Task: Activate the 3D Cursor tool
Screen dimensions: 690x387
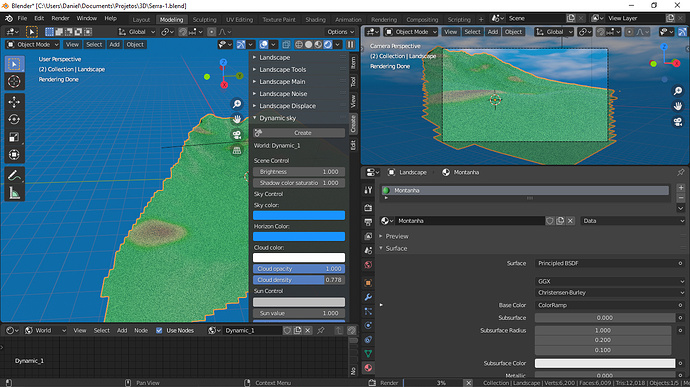Action: [14, 81]
